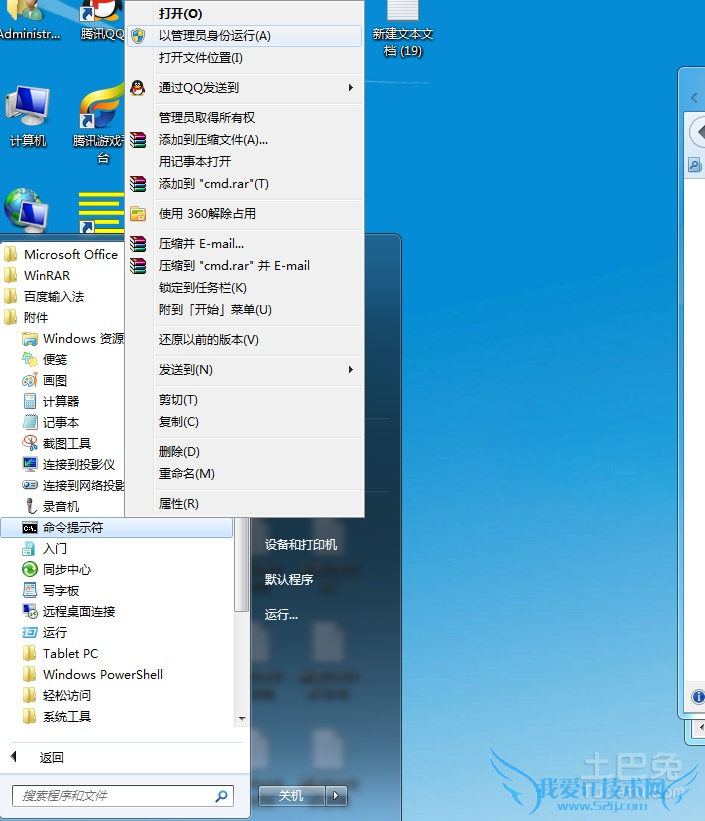Expand the 系统工具 folder
This screenshot has width=705, height=821.
58,716
